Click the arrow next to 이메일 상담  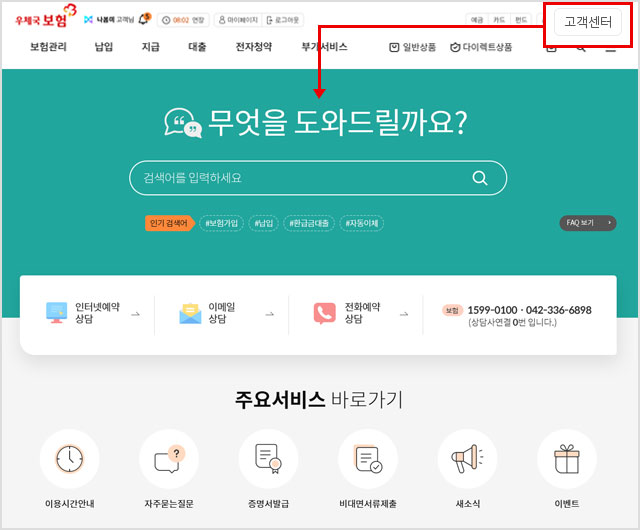click(270, 314)
